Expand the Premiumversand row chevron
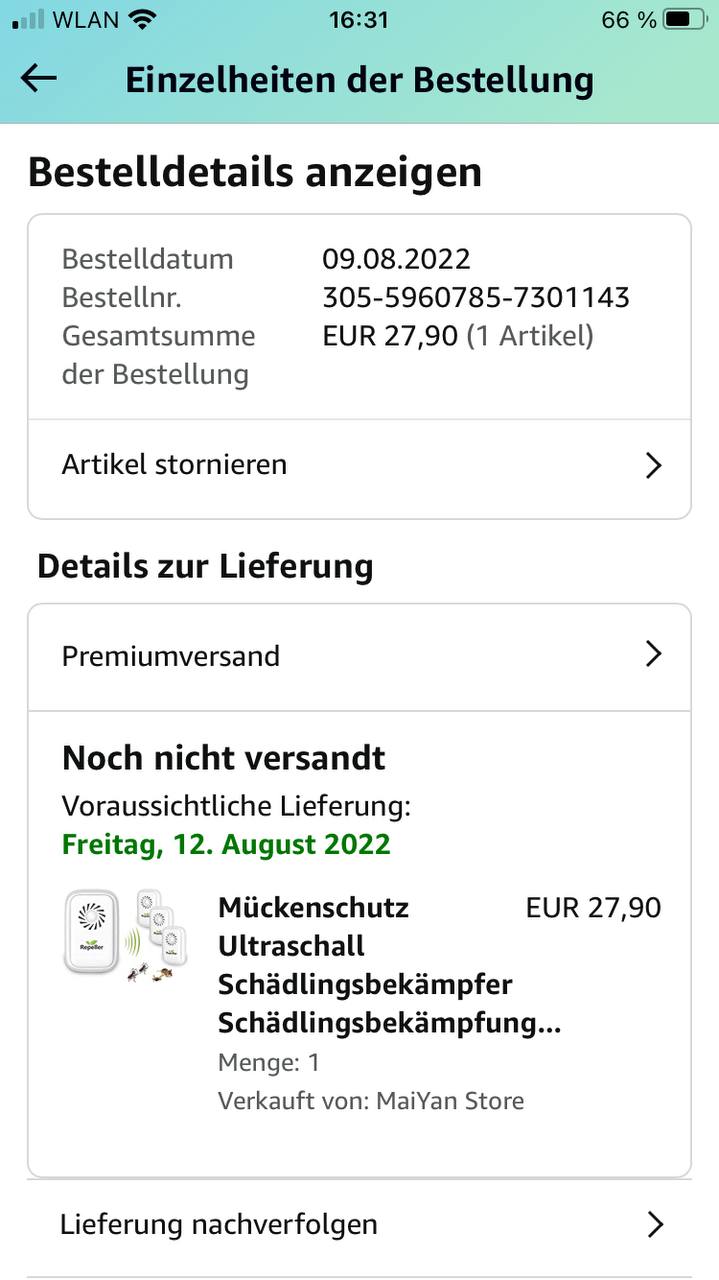The height and width of the screenshot is (1280, 719). [x=654, y=655]
